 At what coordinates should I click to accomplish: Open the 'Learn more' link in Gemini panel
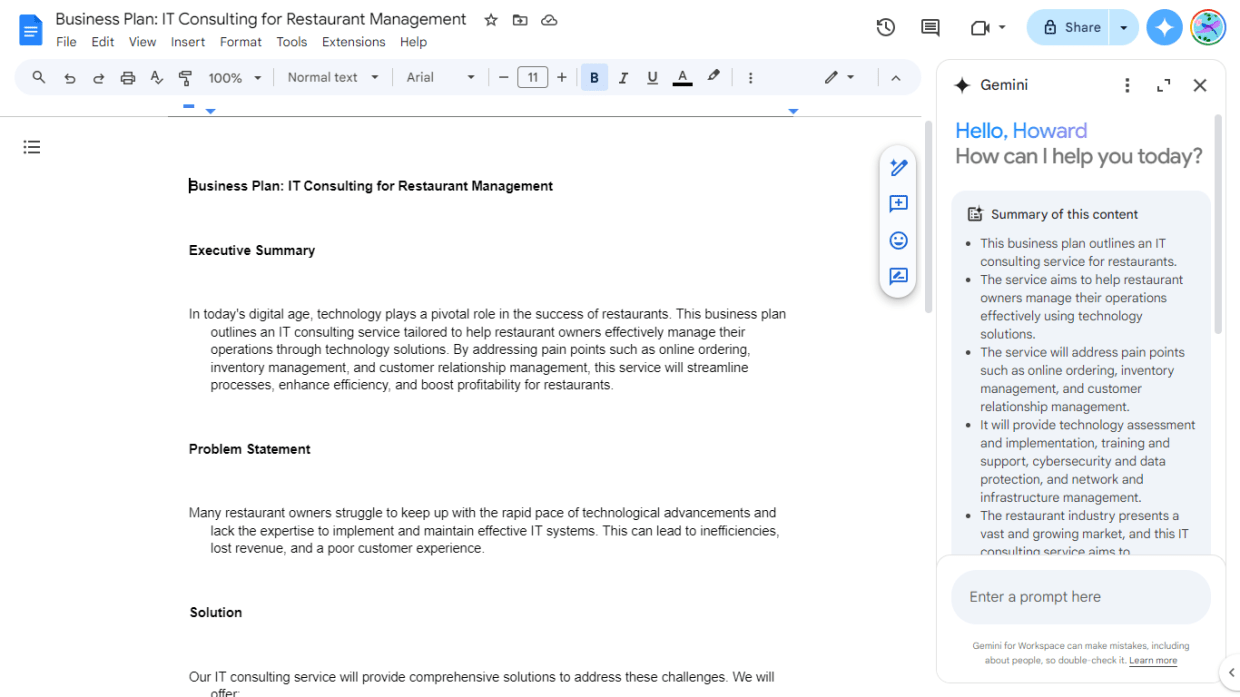click(1152, 660)
